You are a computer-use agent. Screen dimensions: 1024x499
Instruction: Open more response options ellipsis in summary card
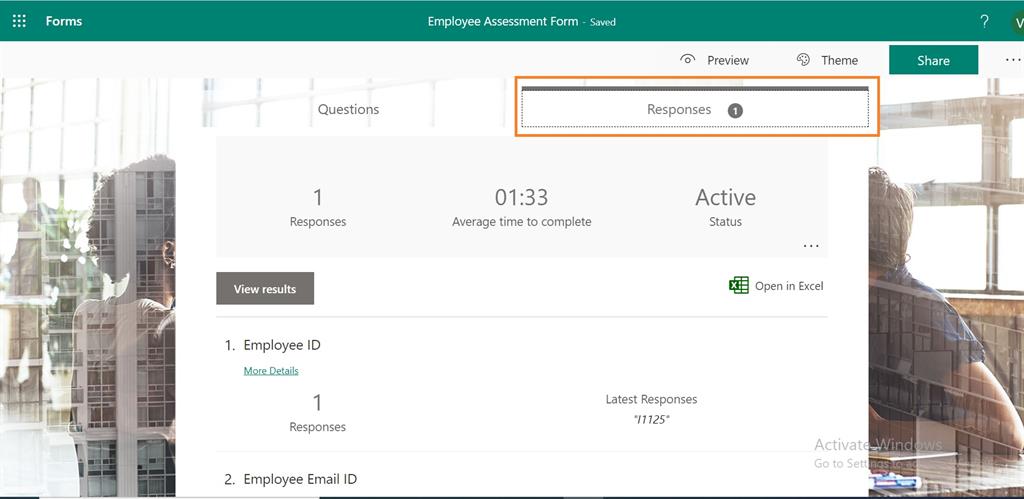tap(810, 246)
